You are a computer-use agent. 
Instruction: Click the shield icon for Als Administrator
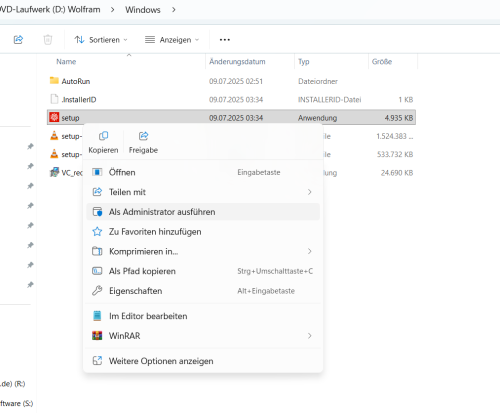(97, 212)
